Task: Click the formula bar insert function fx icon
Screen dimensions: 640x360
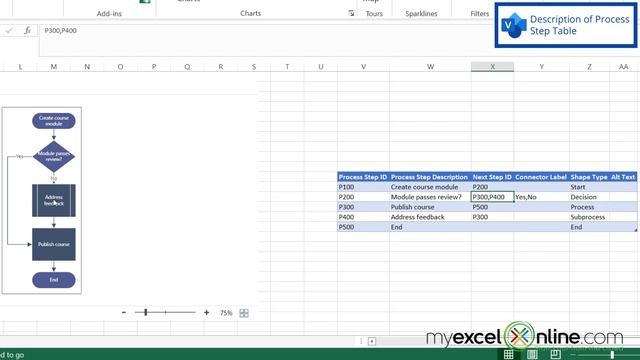Action: click(x=27, y=30)
